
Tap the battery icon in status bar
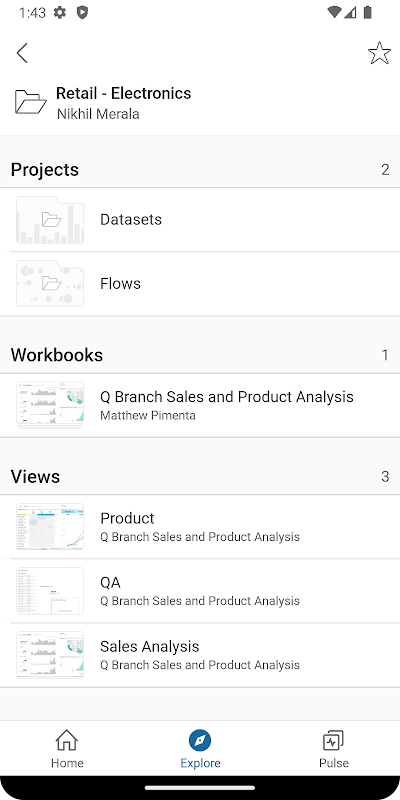click(367, 13)
